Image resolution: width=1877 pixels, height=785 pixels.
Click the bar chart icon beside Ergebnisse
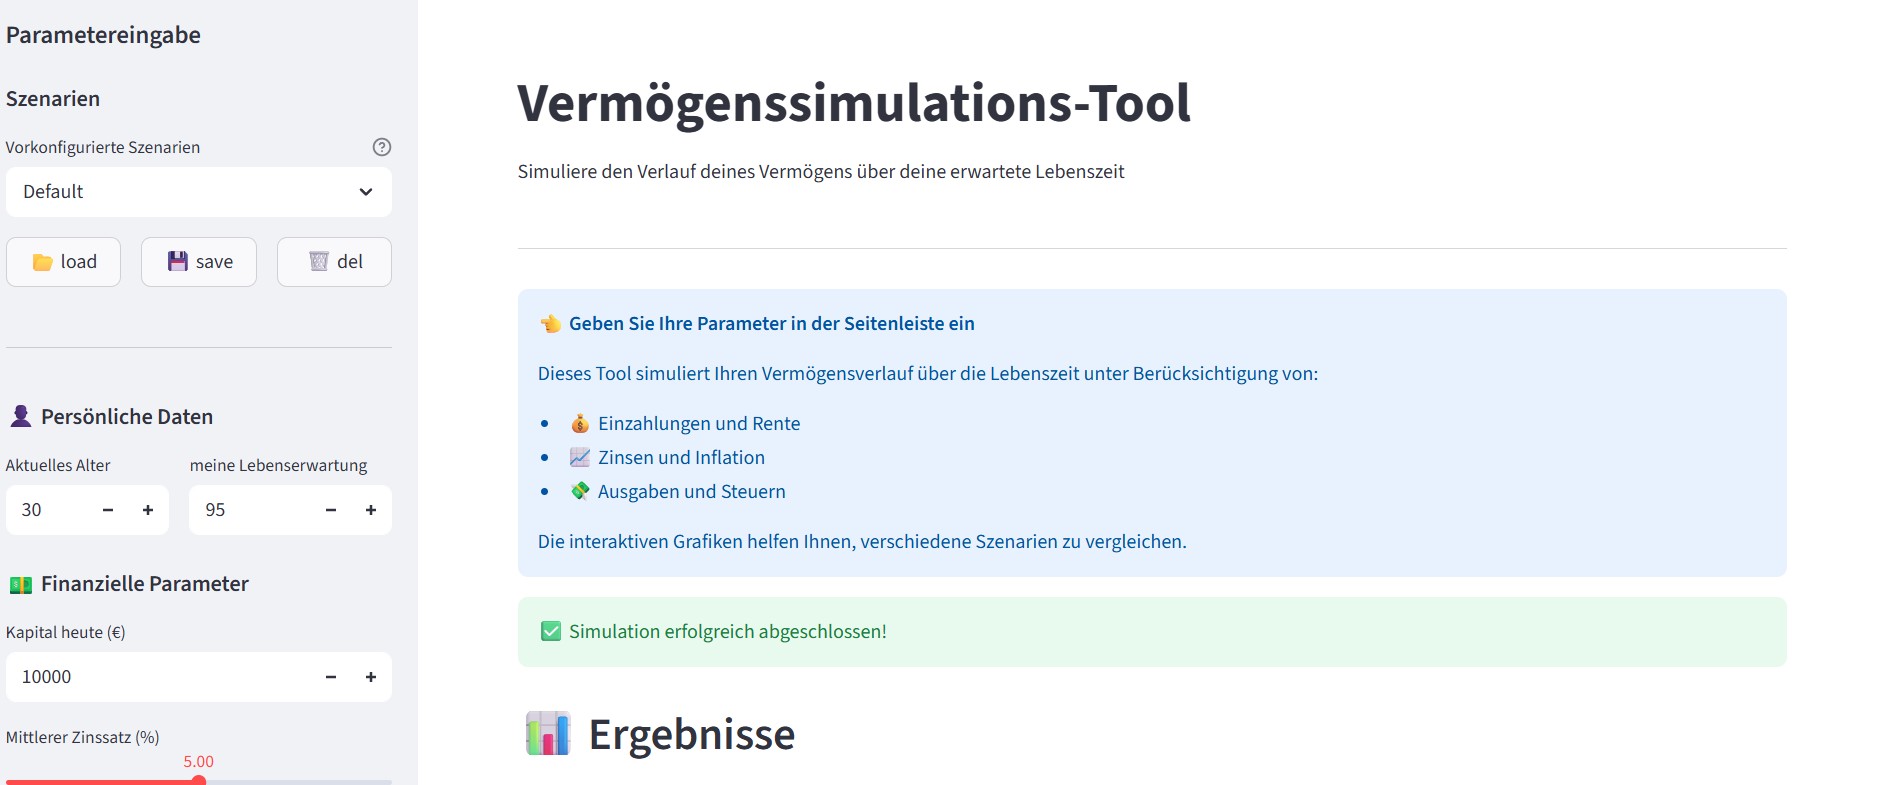click(x=548, y=734)
